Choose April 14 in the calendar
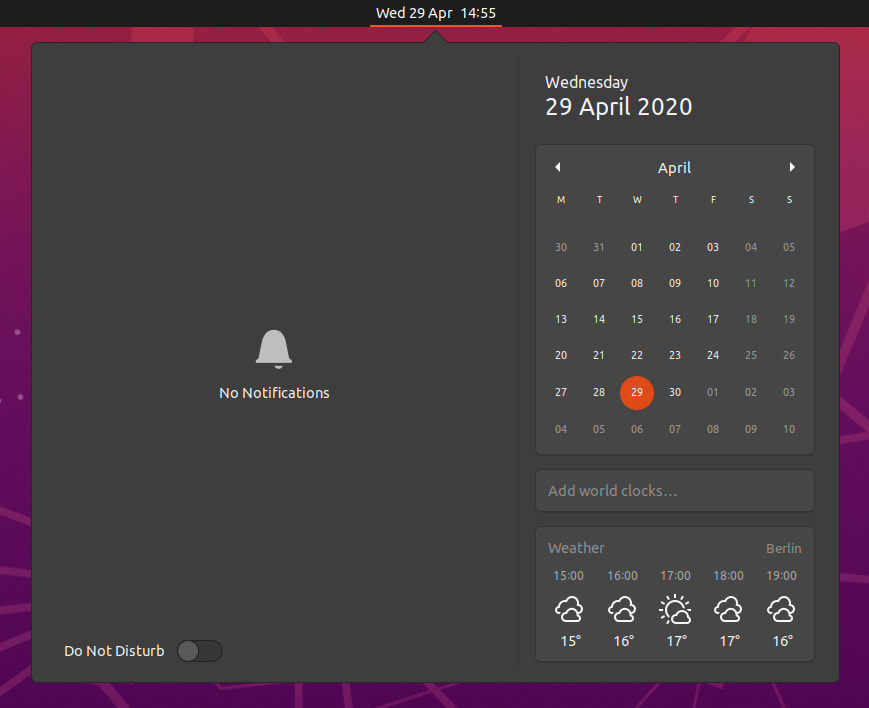The image size is (869, 708). tap(599, 319)
